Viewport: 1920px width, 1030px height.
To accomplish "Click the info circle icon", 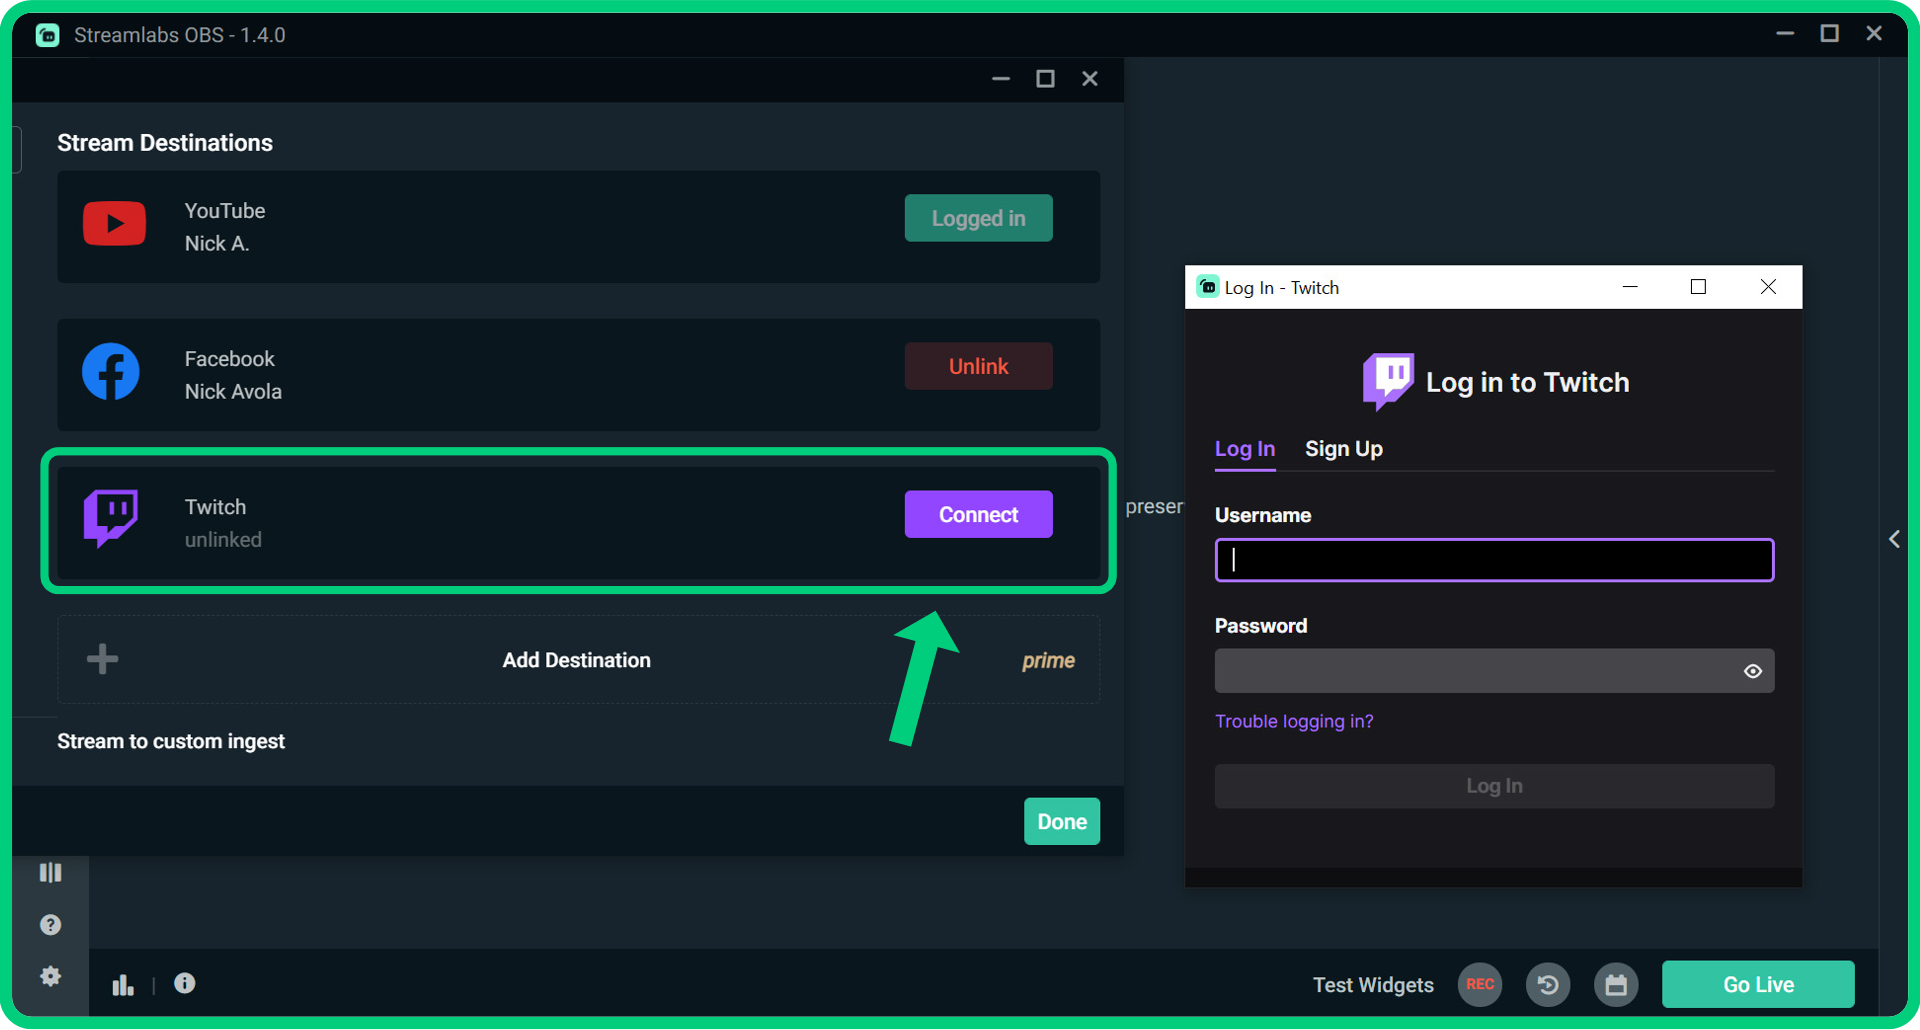I will [x=185, y=984].
